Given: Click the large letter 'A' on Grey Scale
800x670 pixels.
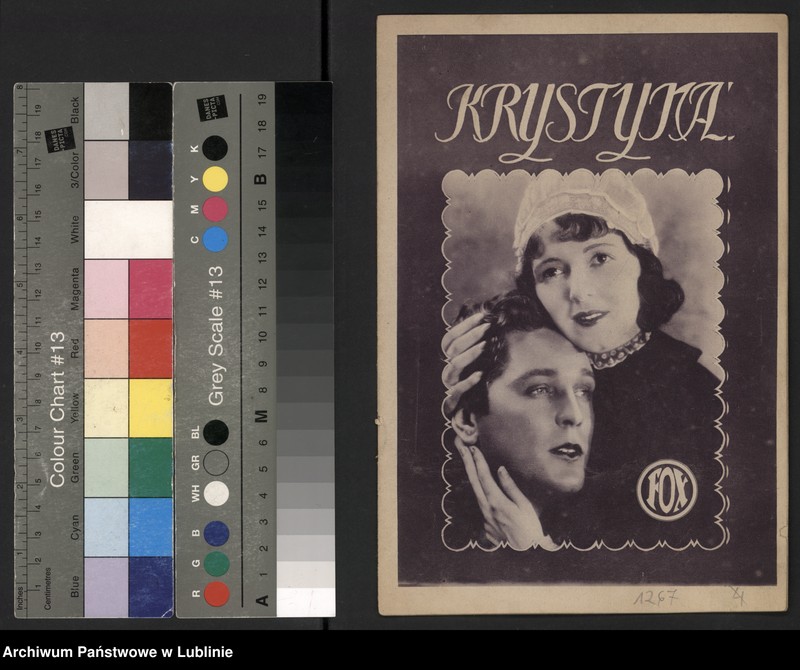Looking at the screenshot, I should click(x=262, y=600).
